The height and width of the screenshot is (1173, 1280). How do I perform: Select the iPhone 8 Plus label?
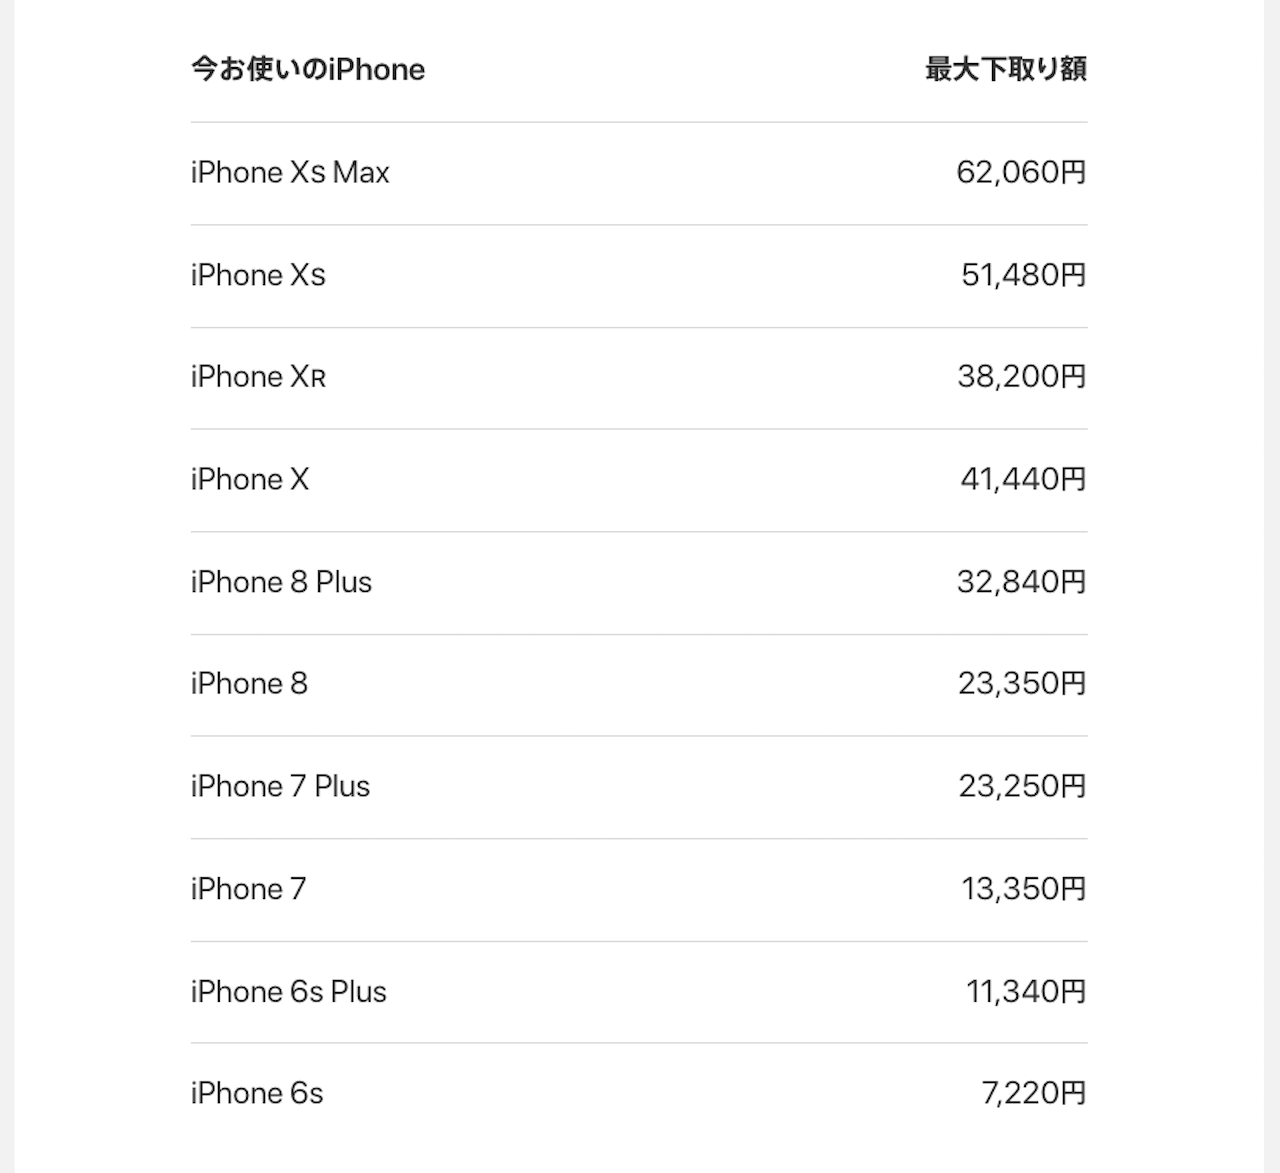(x=281, y=582)
